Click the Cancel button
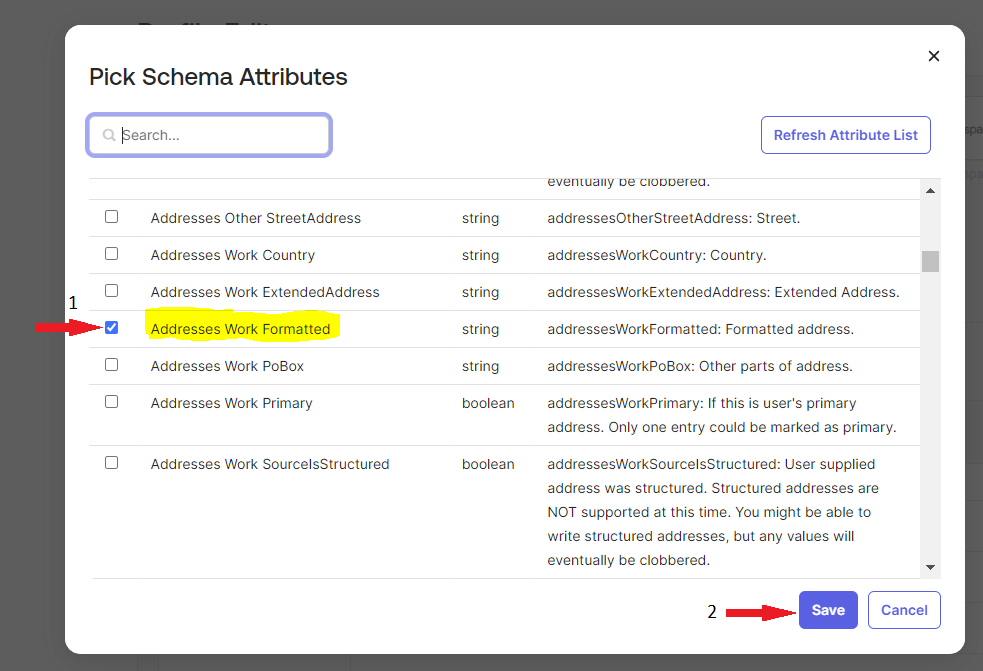 (x=903, y=609)
